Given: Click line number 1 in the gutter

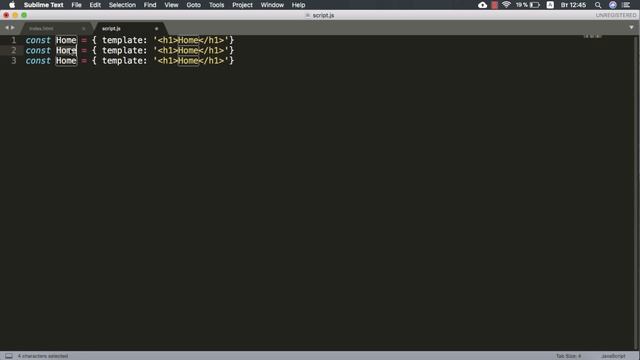Looking at the screenshot, I should [13, 40].
